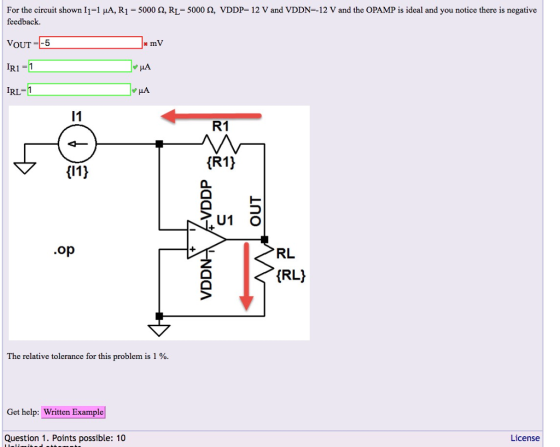
Task: Click the VOUT answer input field
Action: (x=91, y=43)
